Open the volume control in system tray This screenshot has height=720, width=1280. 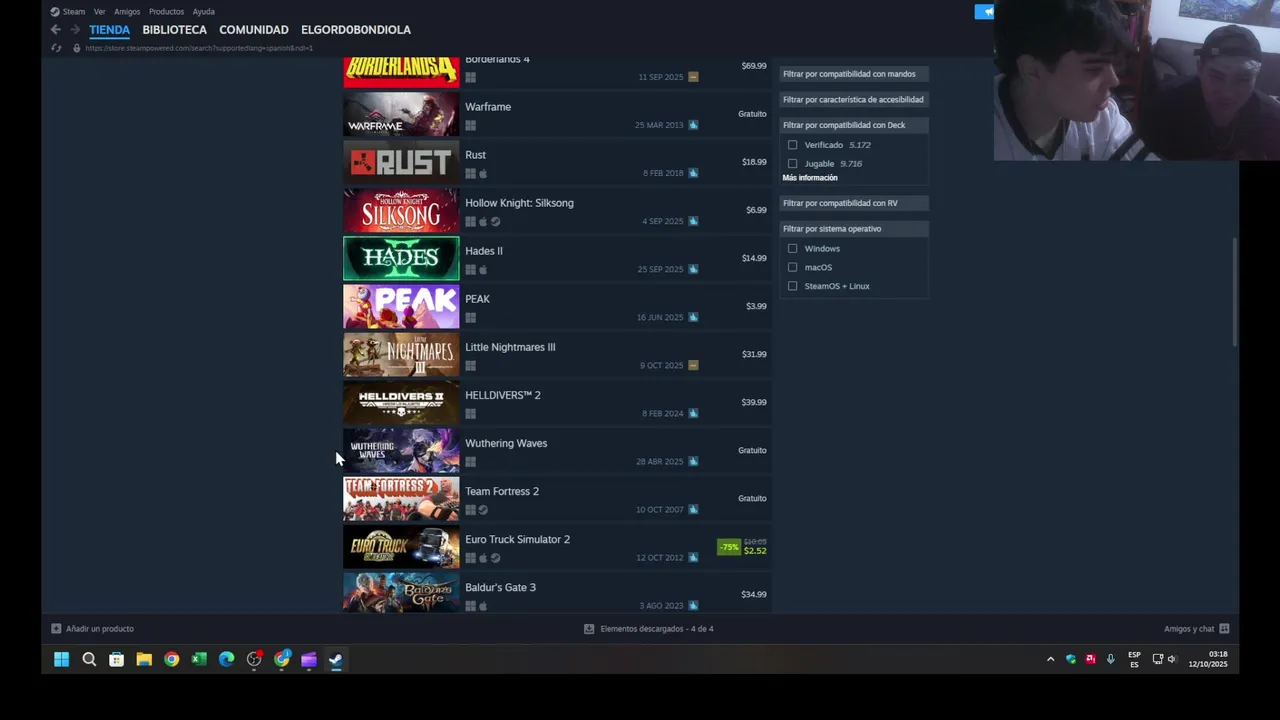click(x=1172, y=659)
